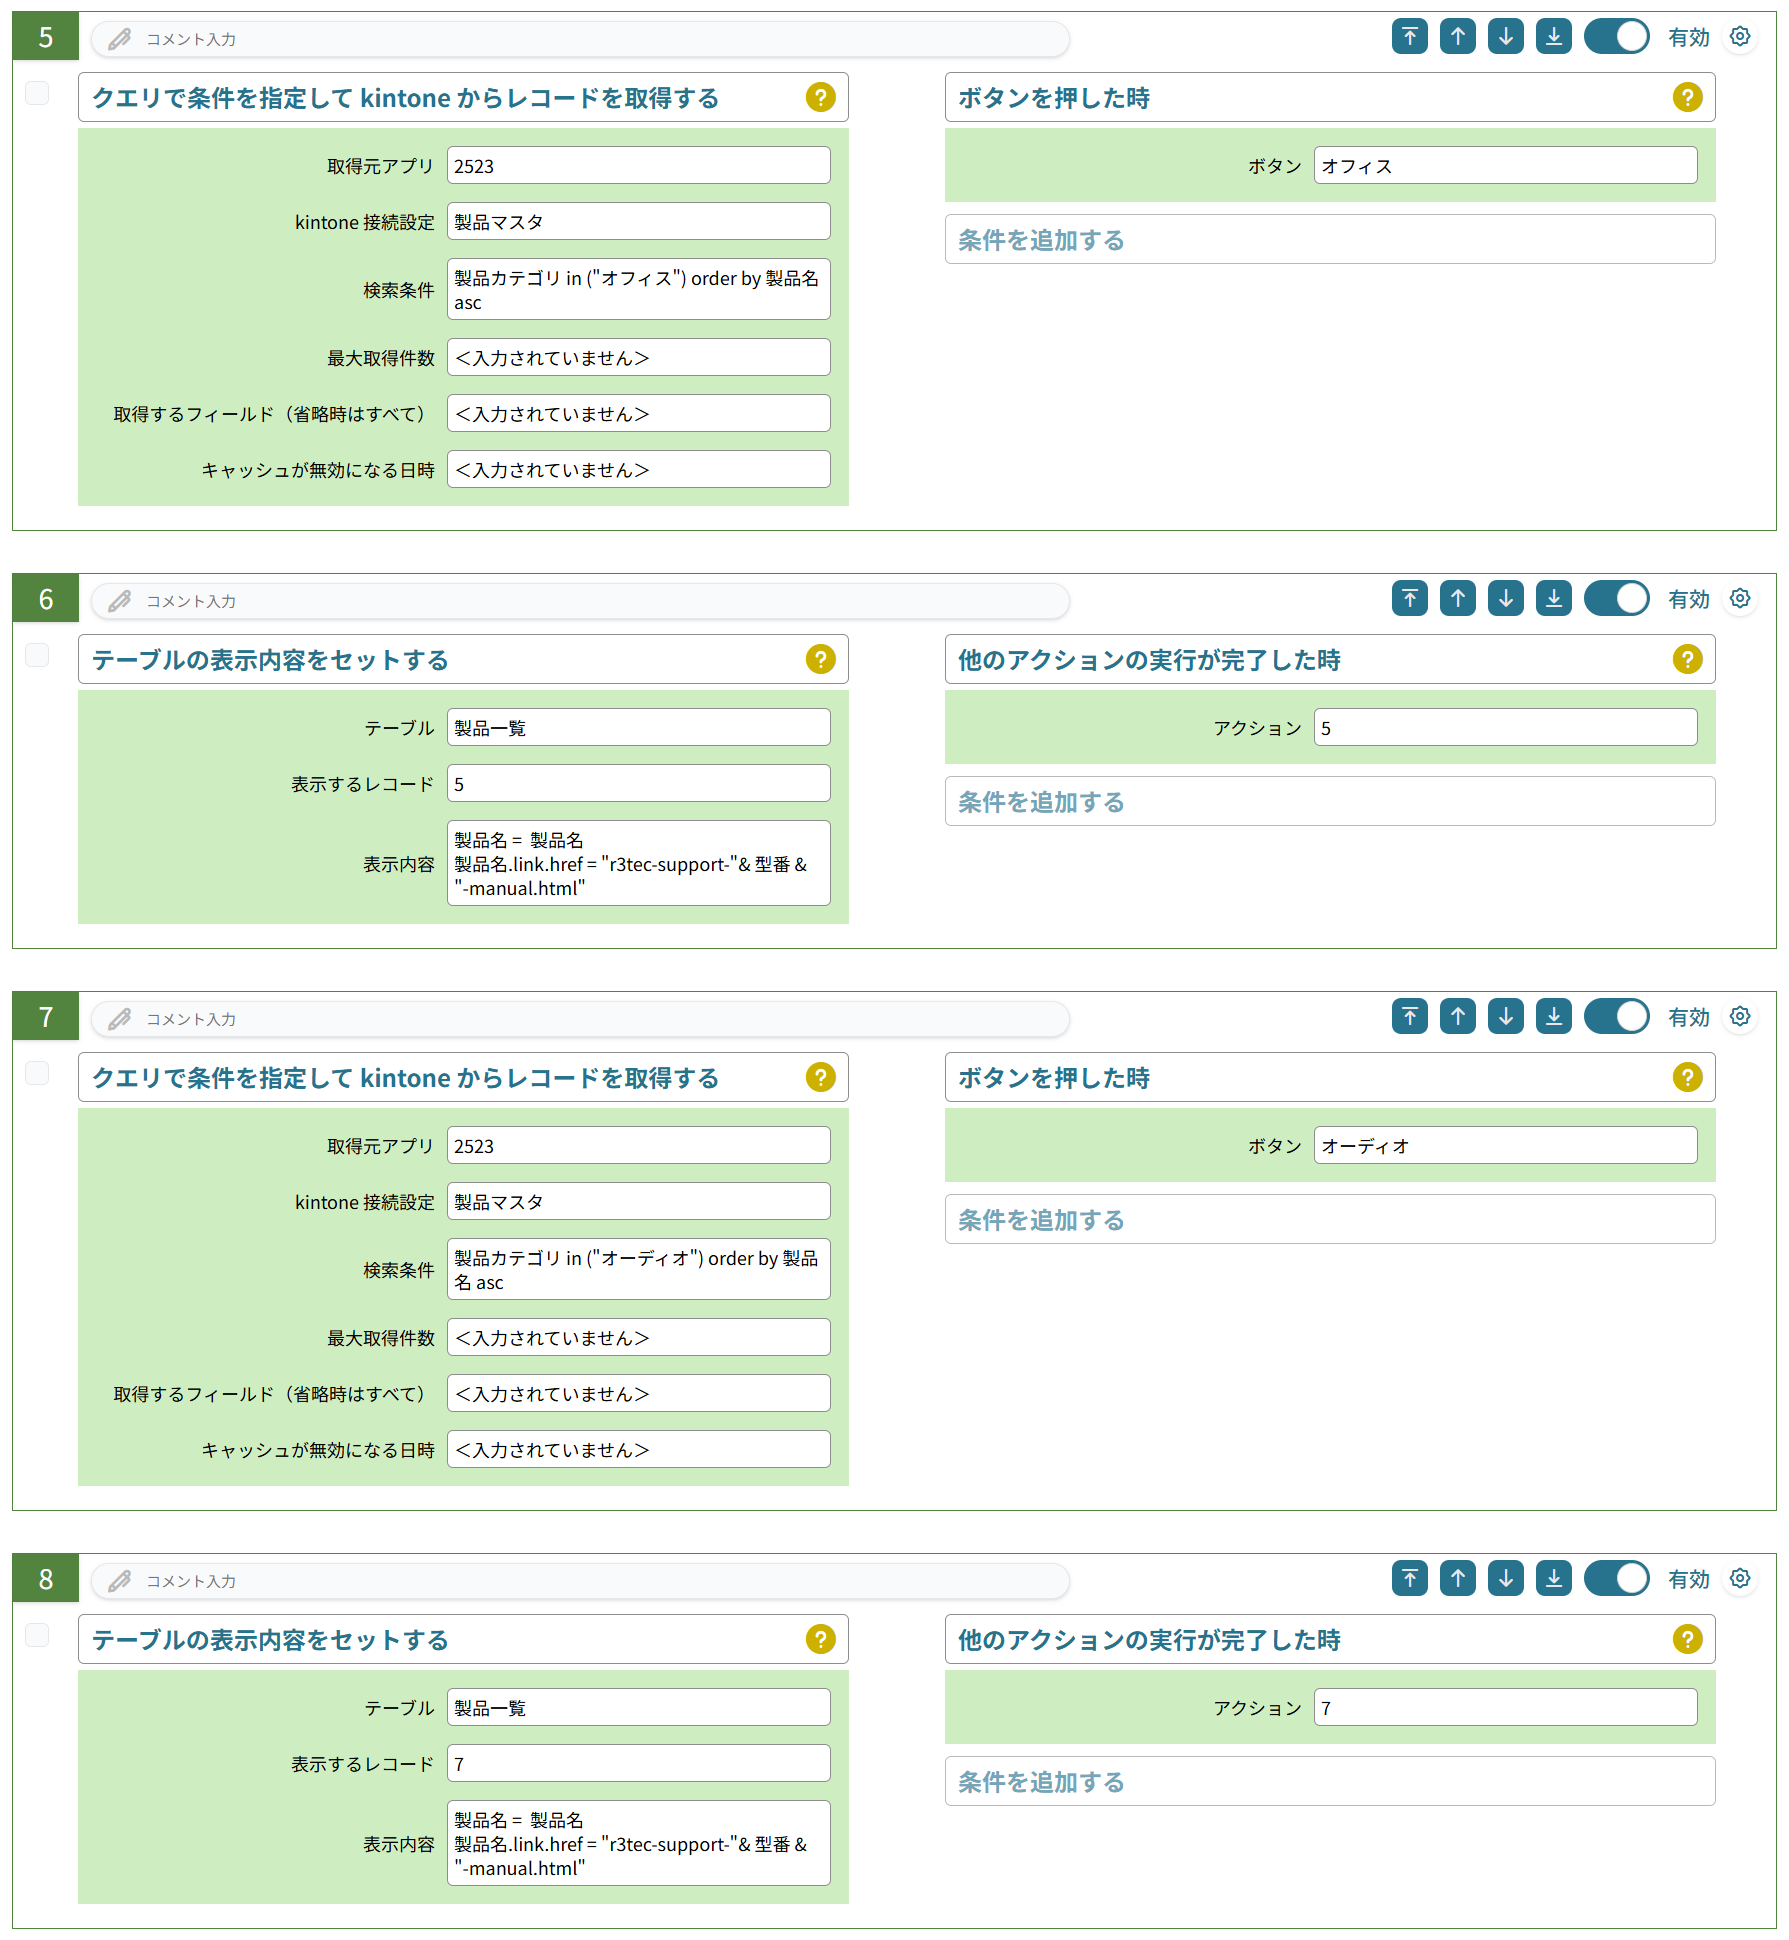The height and width of the screenshot is (1940, 1789).
Task: Move row 6 to the top
Action: tap(1409, 599)
